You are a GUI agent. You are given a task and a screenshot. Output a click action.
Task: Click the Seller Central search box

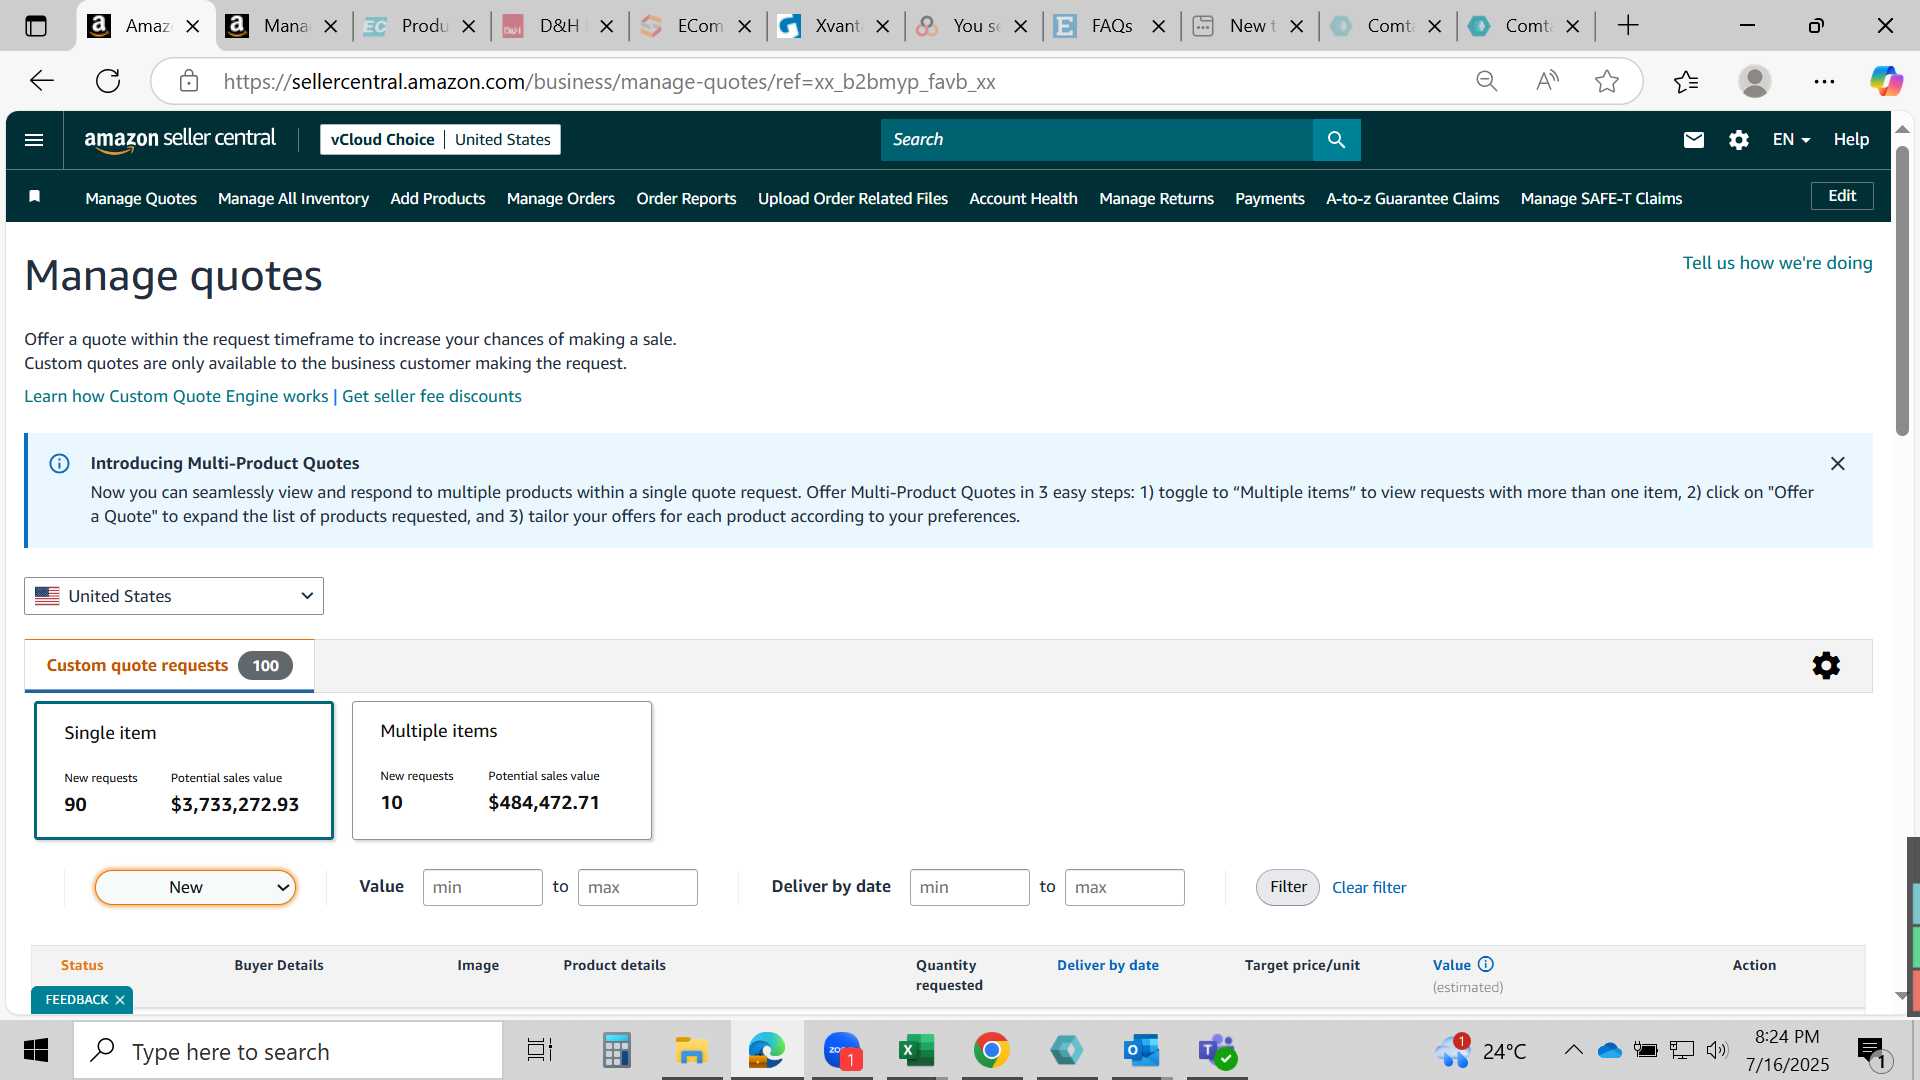pos(1096,140)
